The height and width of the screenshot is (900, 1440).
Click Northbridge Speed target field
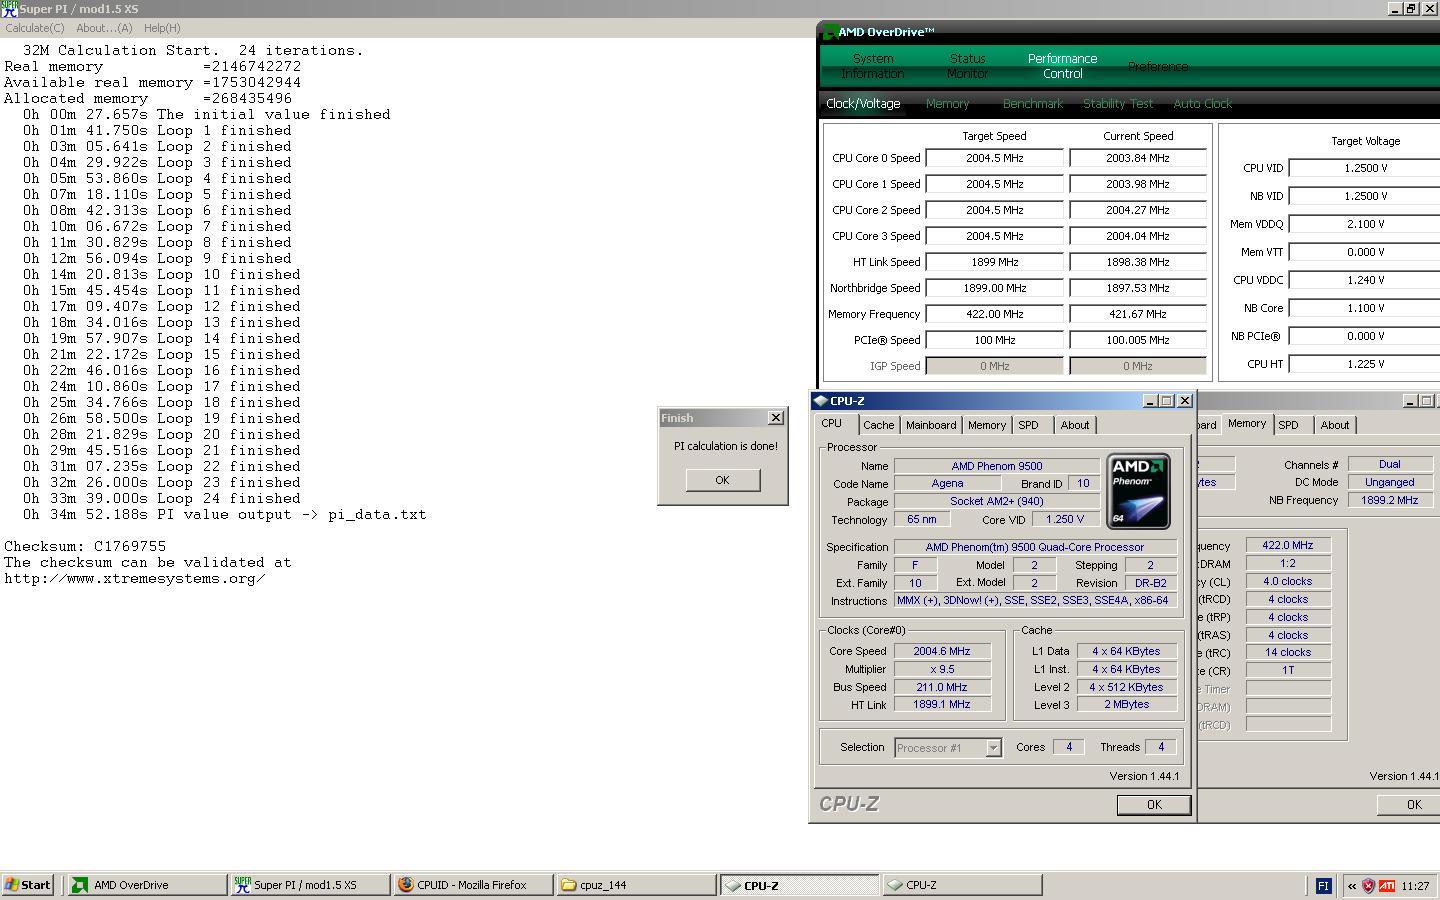pos(994,288)
